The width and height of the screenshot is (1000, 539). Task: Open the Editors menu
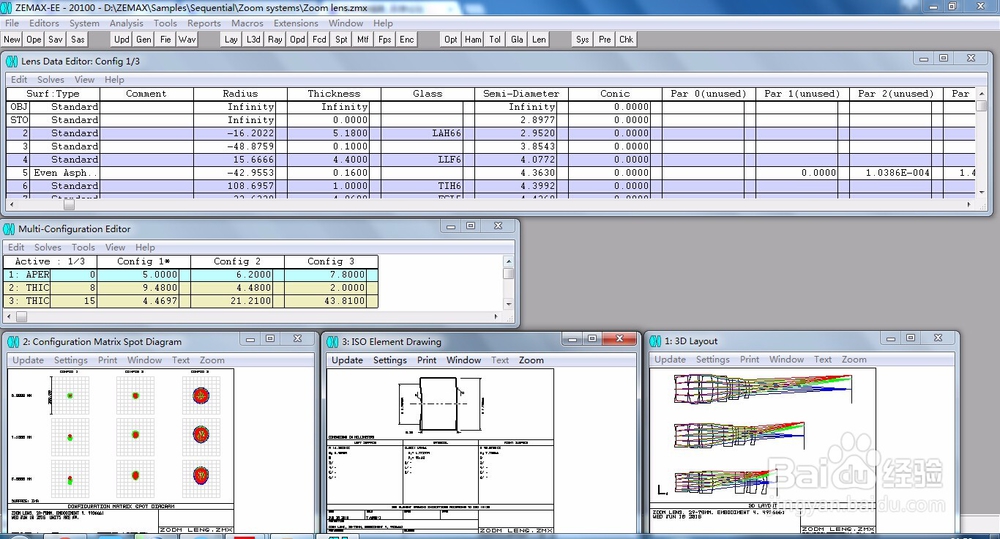44,23
